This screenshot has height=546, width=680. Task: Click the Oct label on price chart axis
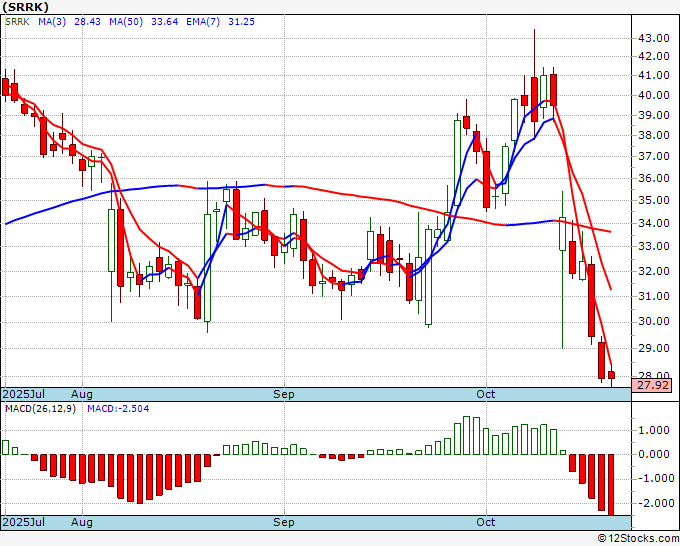[486, 394]
